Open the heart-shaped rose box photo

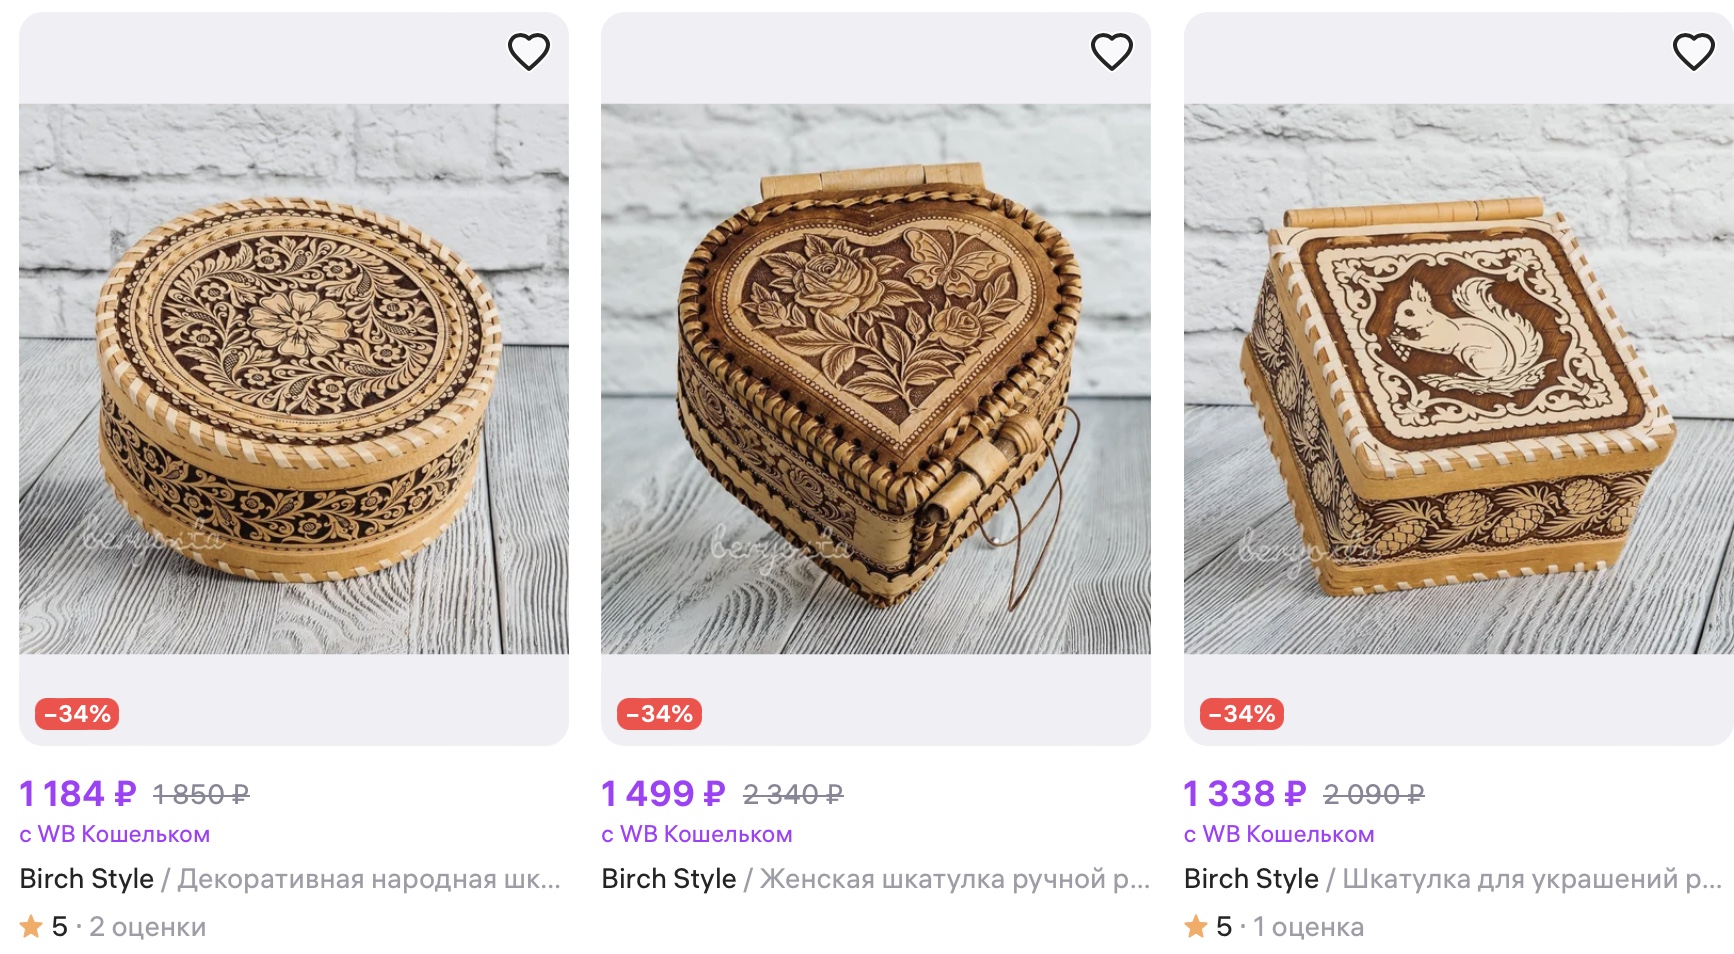[876, 380]
